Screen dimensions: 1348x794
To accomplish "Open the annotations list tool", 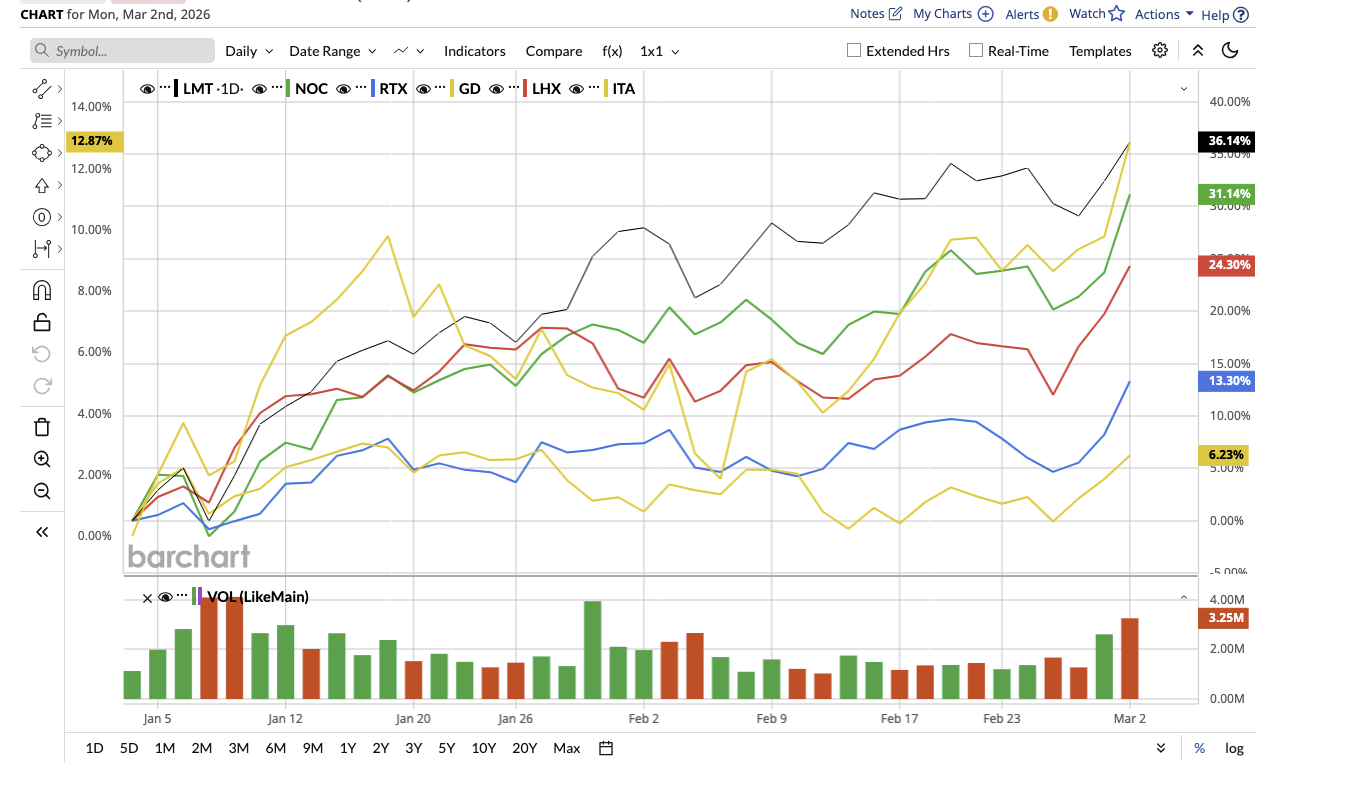I will (x=41, y=120).
